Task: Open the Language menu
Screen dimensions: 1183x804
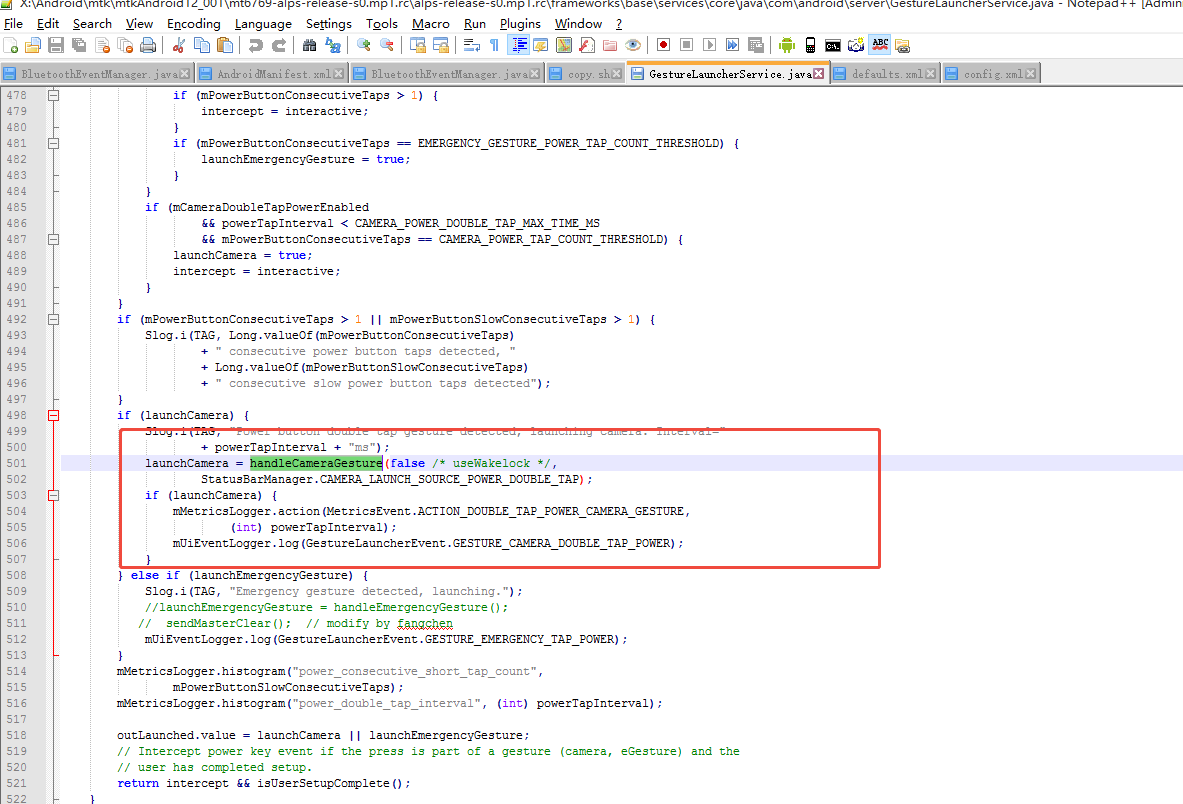Action: click(263, 24)
